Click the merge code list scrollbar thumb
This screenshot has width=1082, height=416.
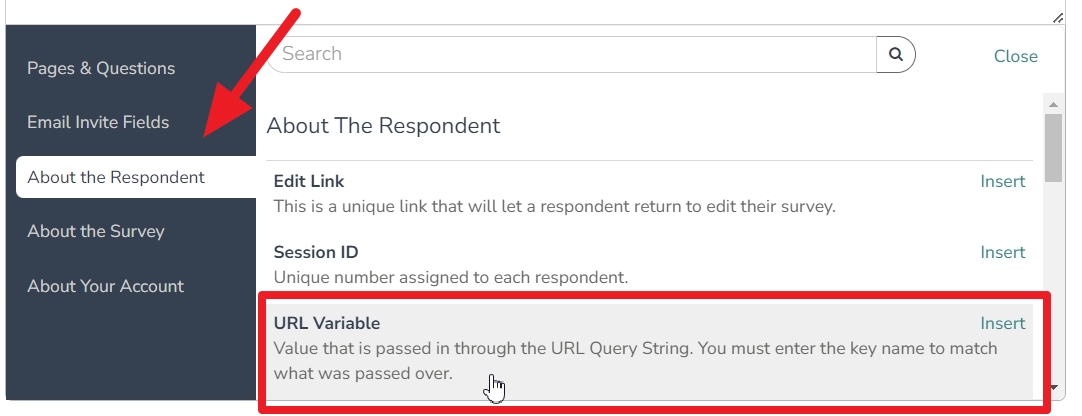[x=1053, y=148]
